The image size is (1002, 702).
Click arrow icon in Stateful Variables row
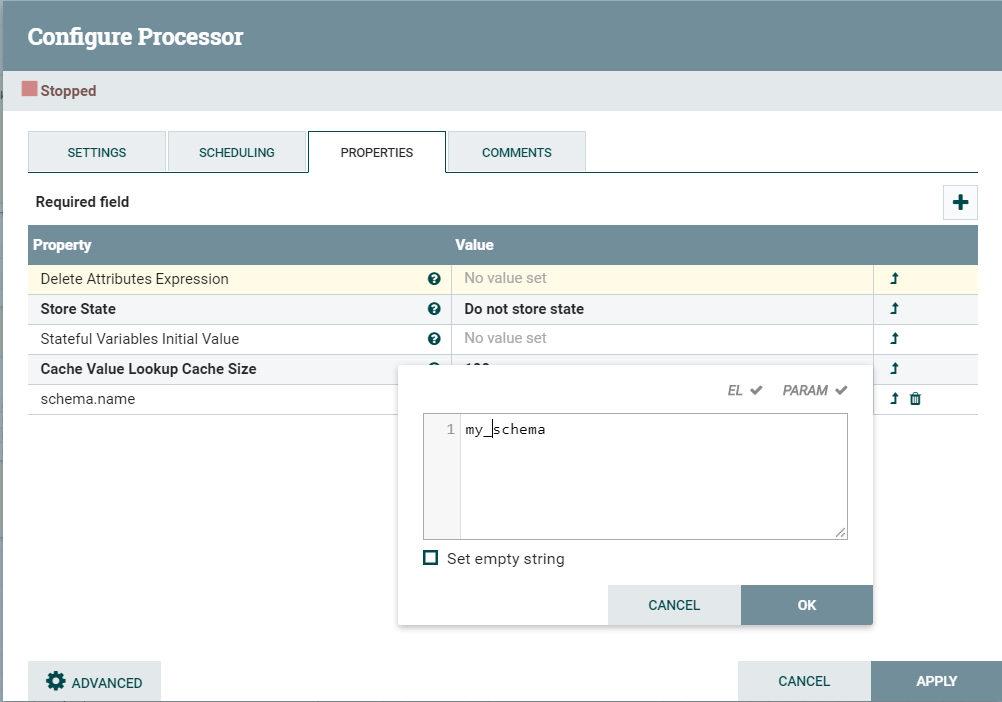click(894, 339)
